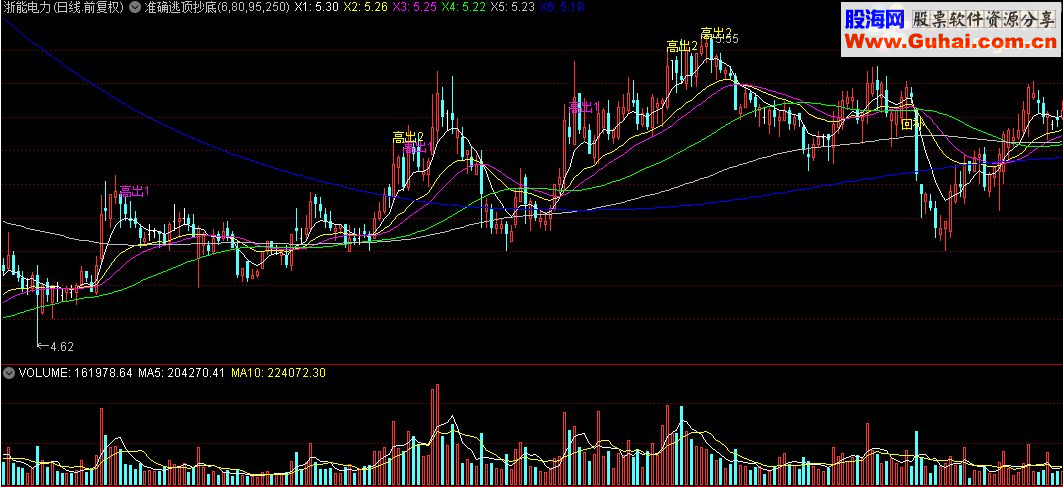The image size is (1063, 487).
Task: Click the VOLUME: 161978.64 readout
Action: pyautogui.click(x=75, y=372)
